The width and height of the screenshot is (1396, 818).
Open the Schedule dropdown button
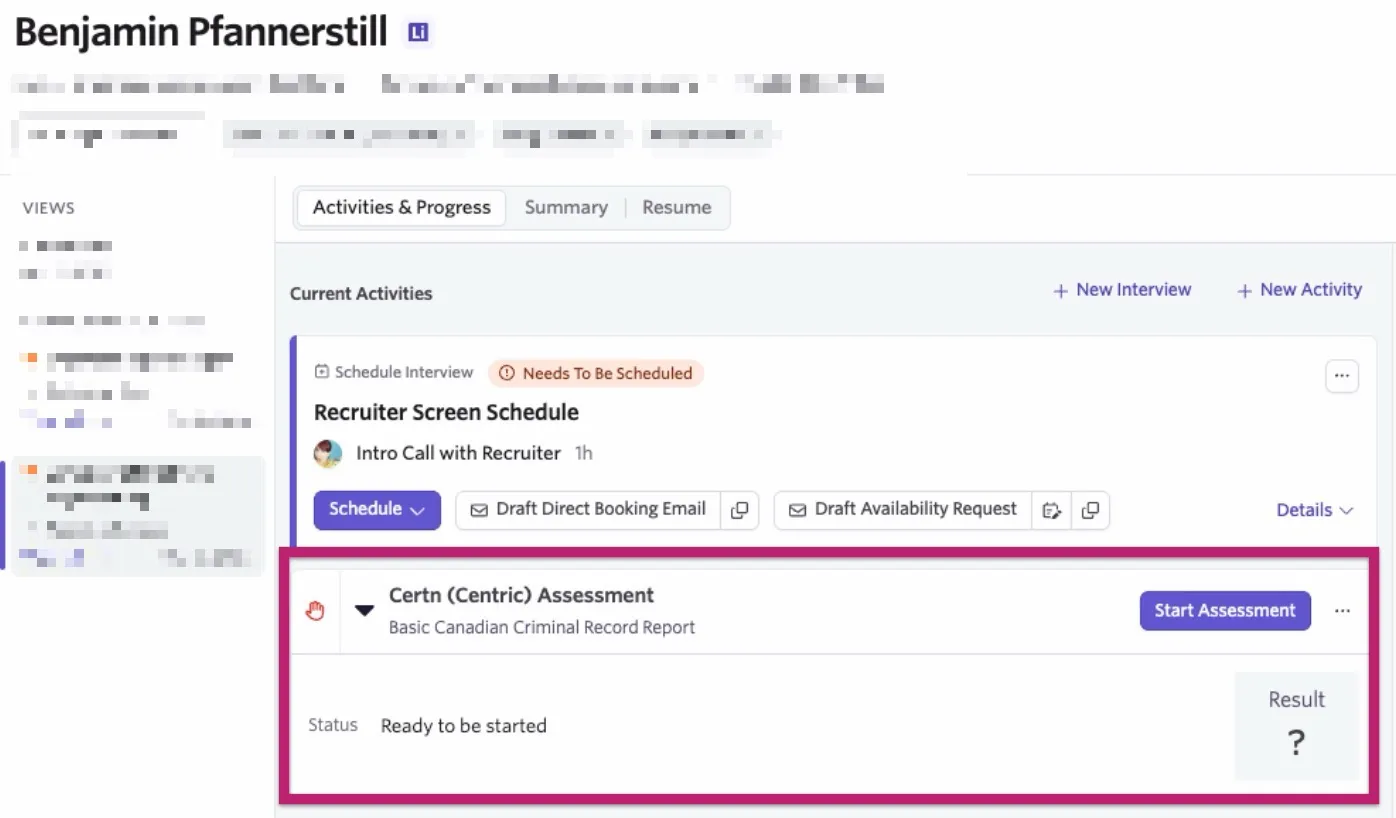tap(377, 509)
